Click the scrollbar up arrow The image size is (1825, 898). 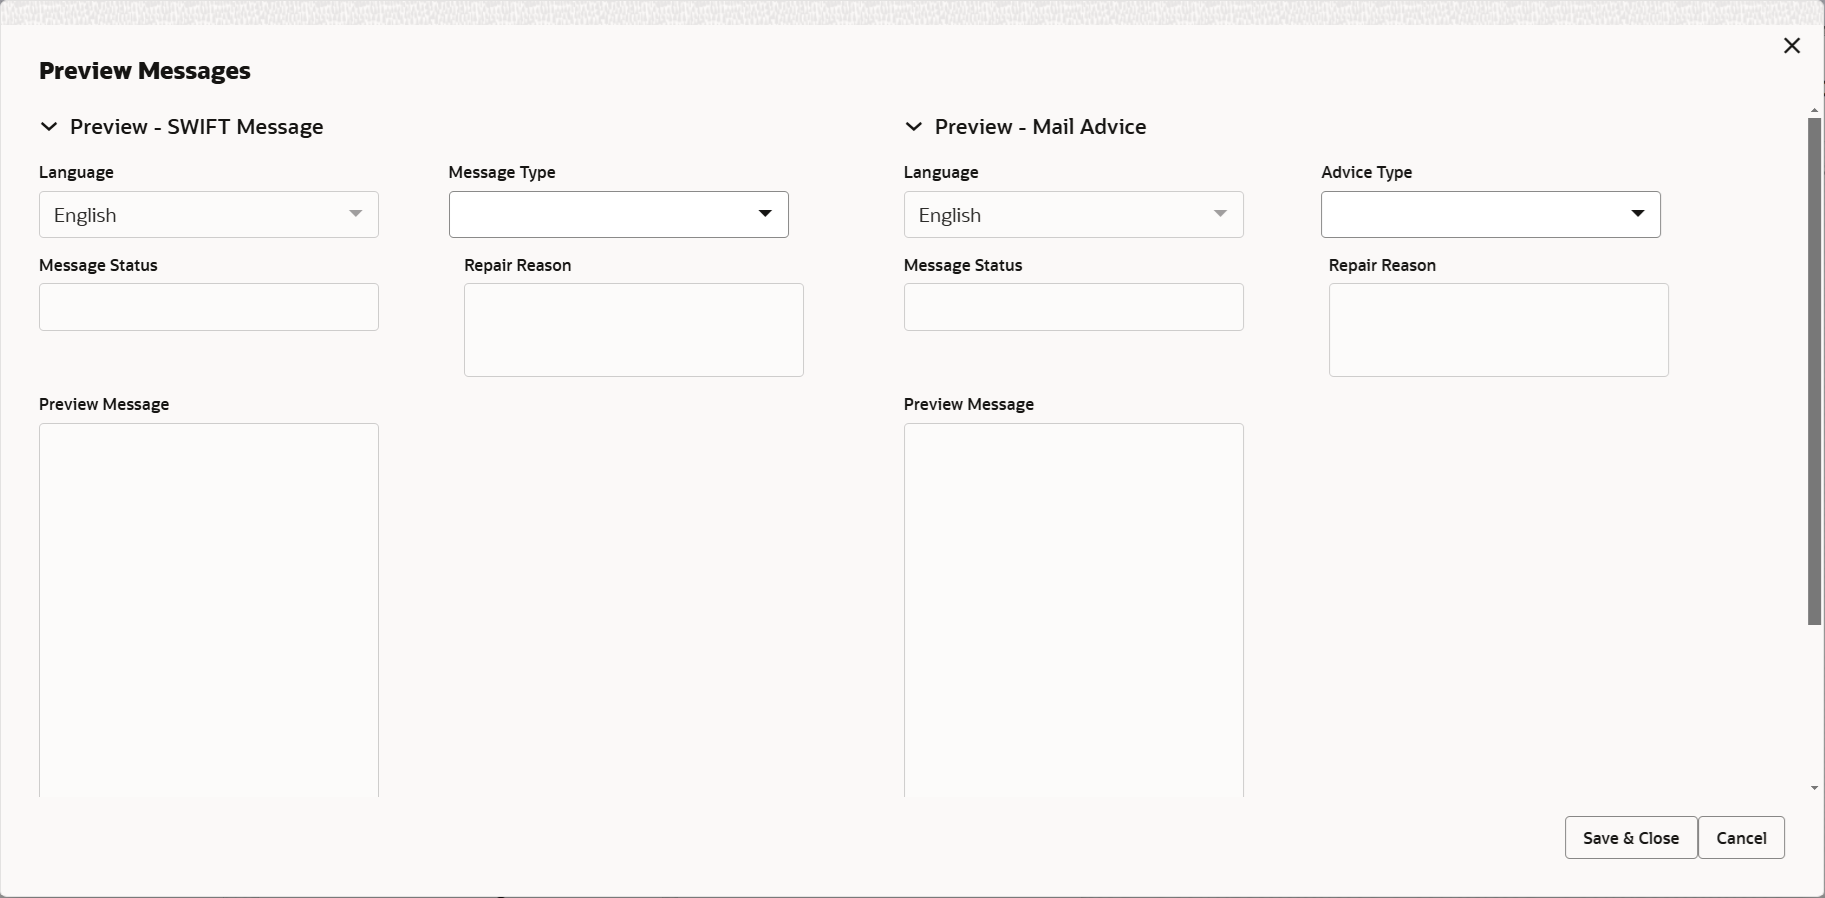point(1814,111)
